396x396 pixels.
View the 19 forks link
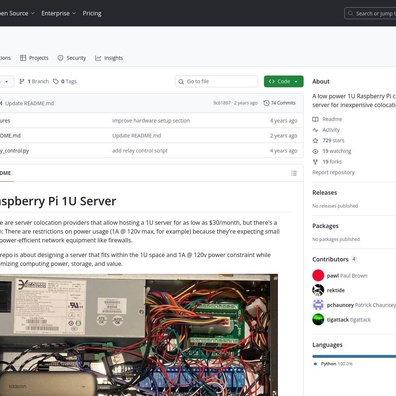coord(332,162)
